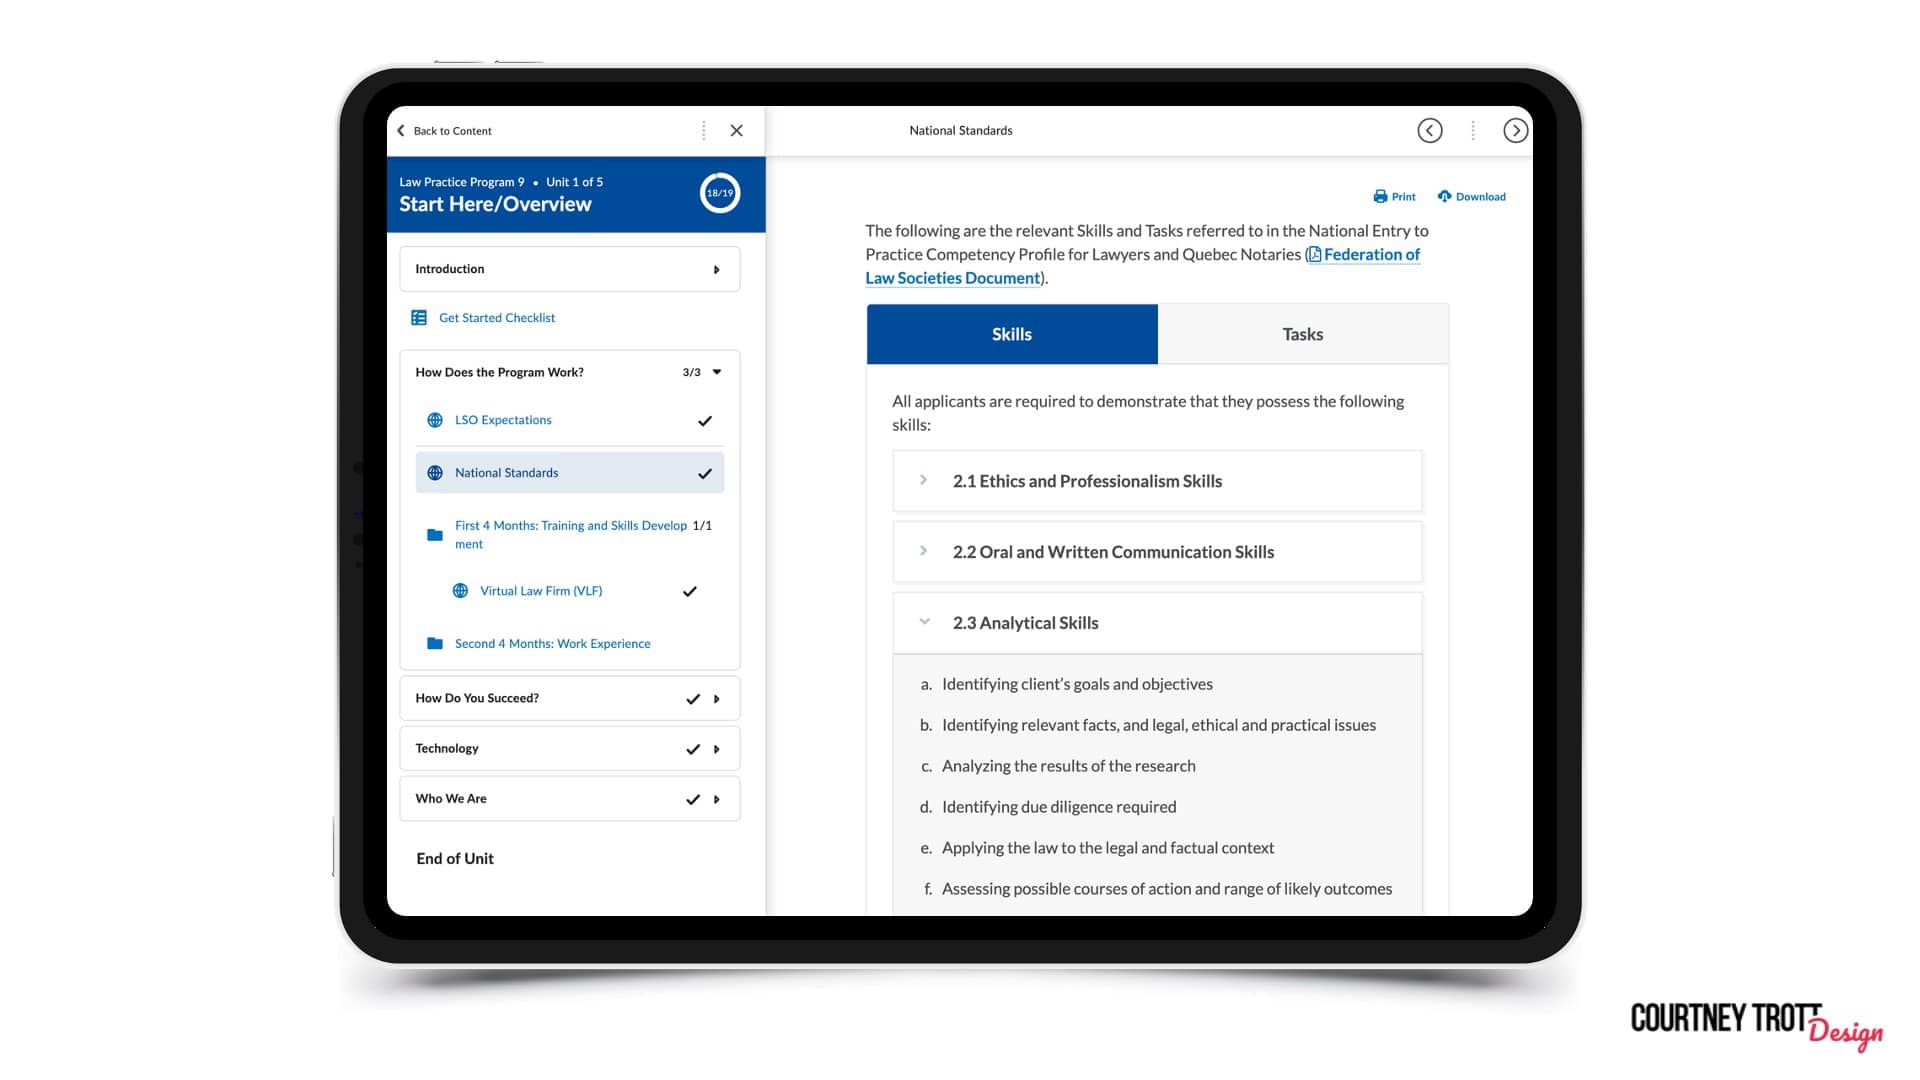1920x1080 pixels.
Task: Click the 3/3 progress count
Action: [691, 372]
